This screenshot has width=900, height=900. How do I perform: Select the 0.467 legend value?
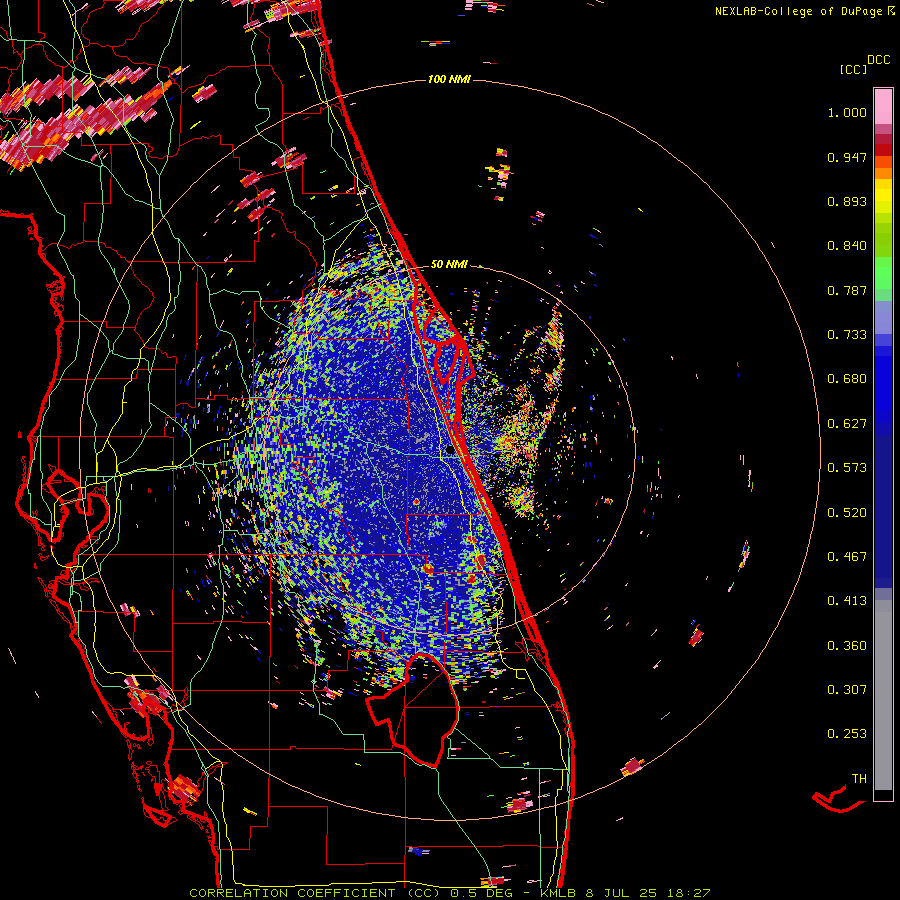[x=847, y=557]
